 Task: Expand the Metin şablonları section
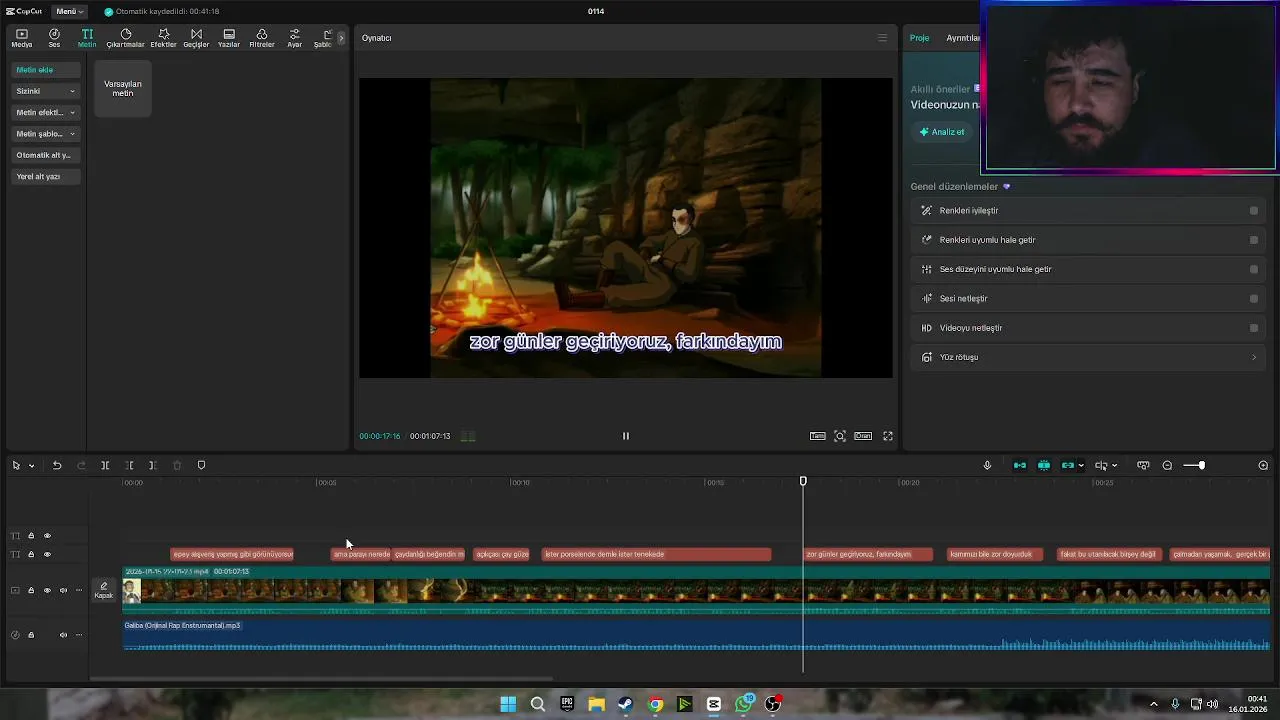pos(46,133)
